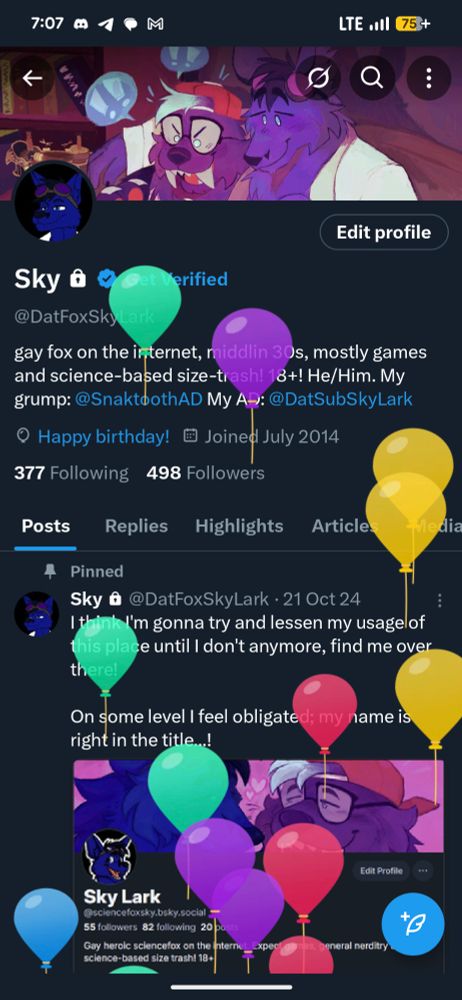View the 377 Following list
Screen dimensions: 462x1000
71,473
